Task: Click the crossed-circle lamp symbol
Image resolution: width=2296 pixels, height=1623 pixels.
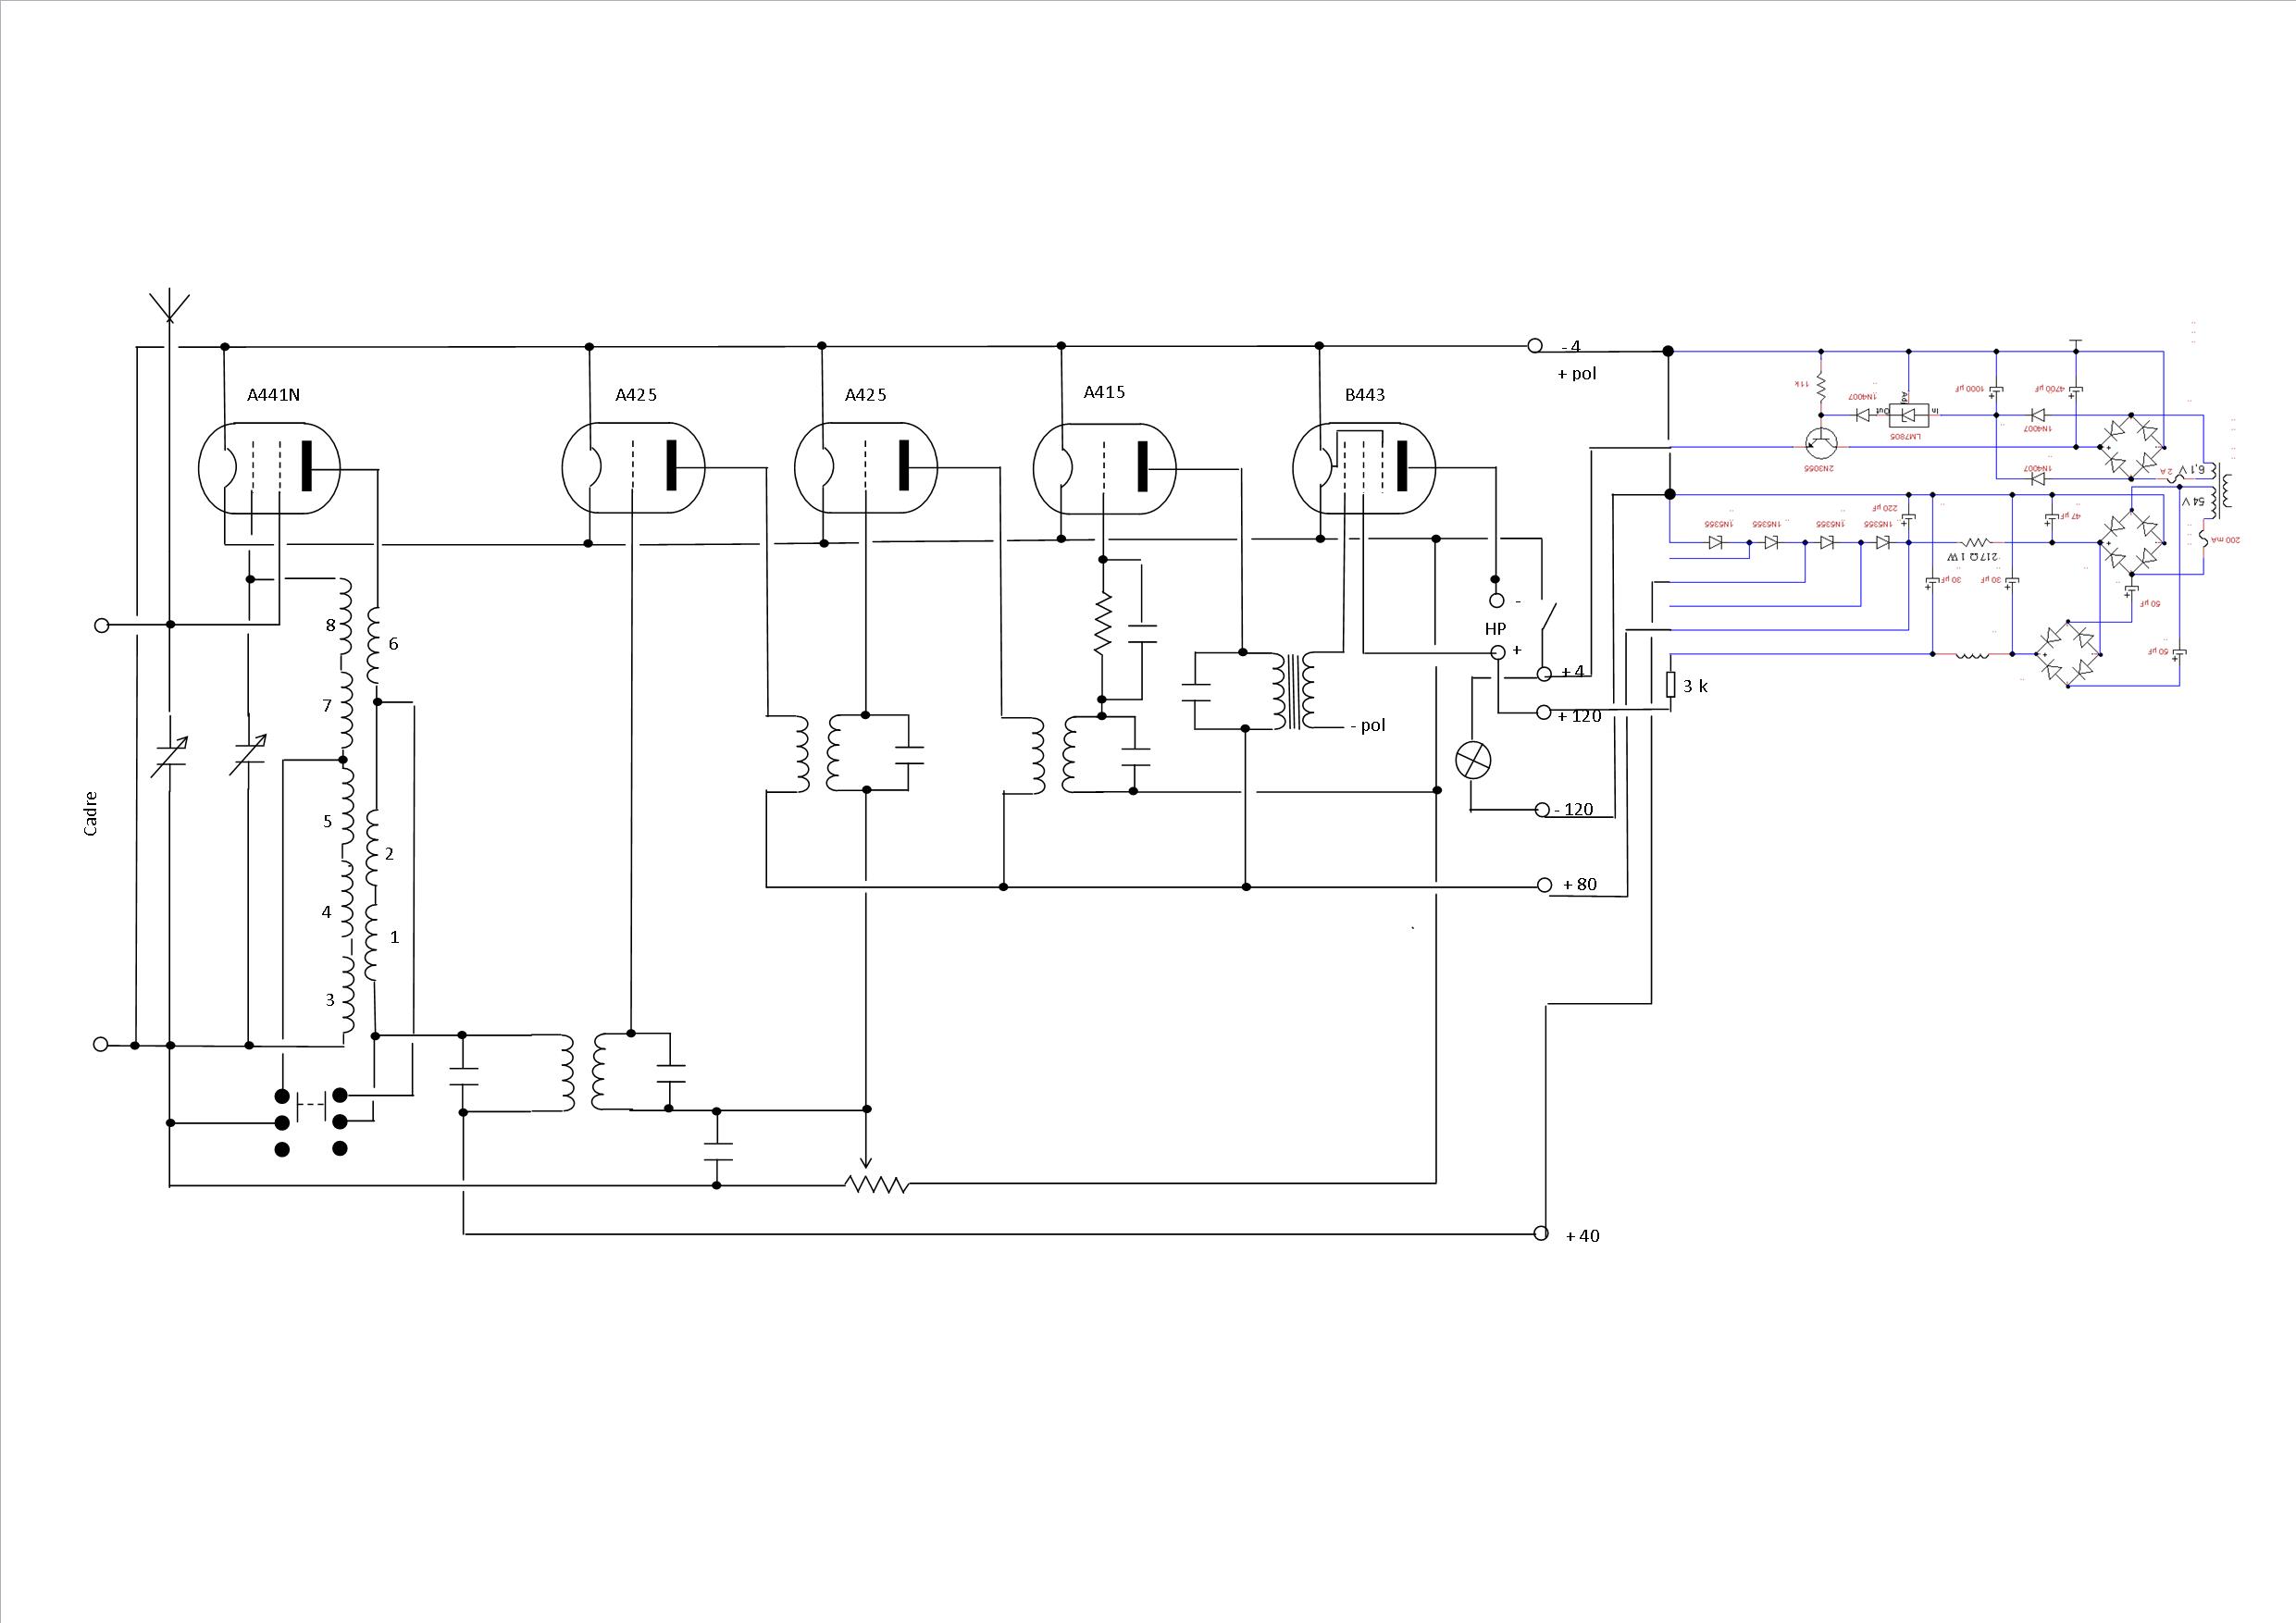Action: (1473, 760)
